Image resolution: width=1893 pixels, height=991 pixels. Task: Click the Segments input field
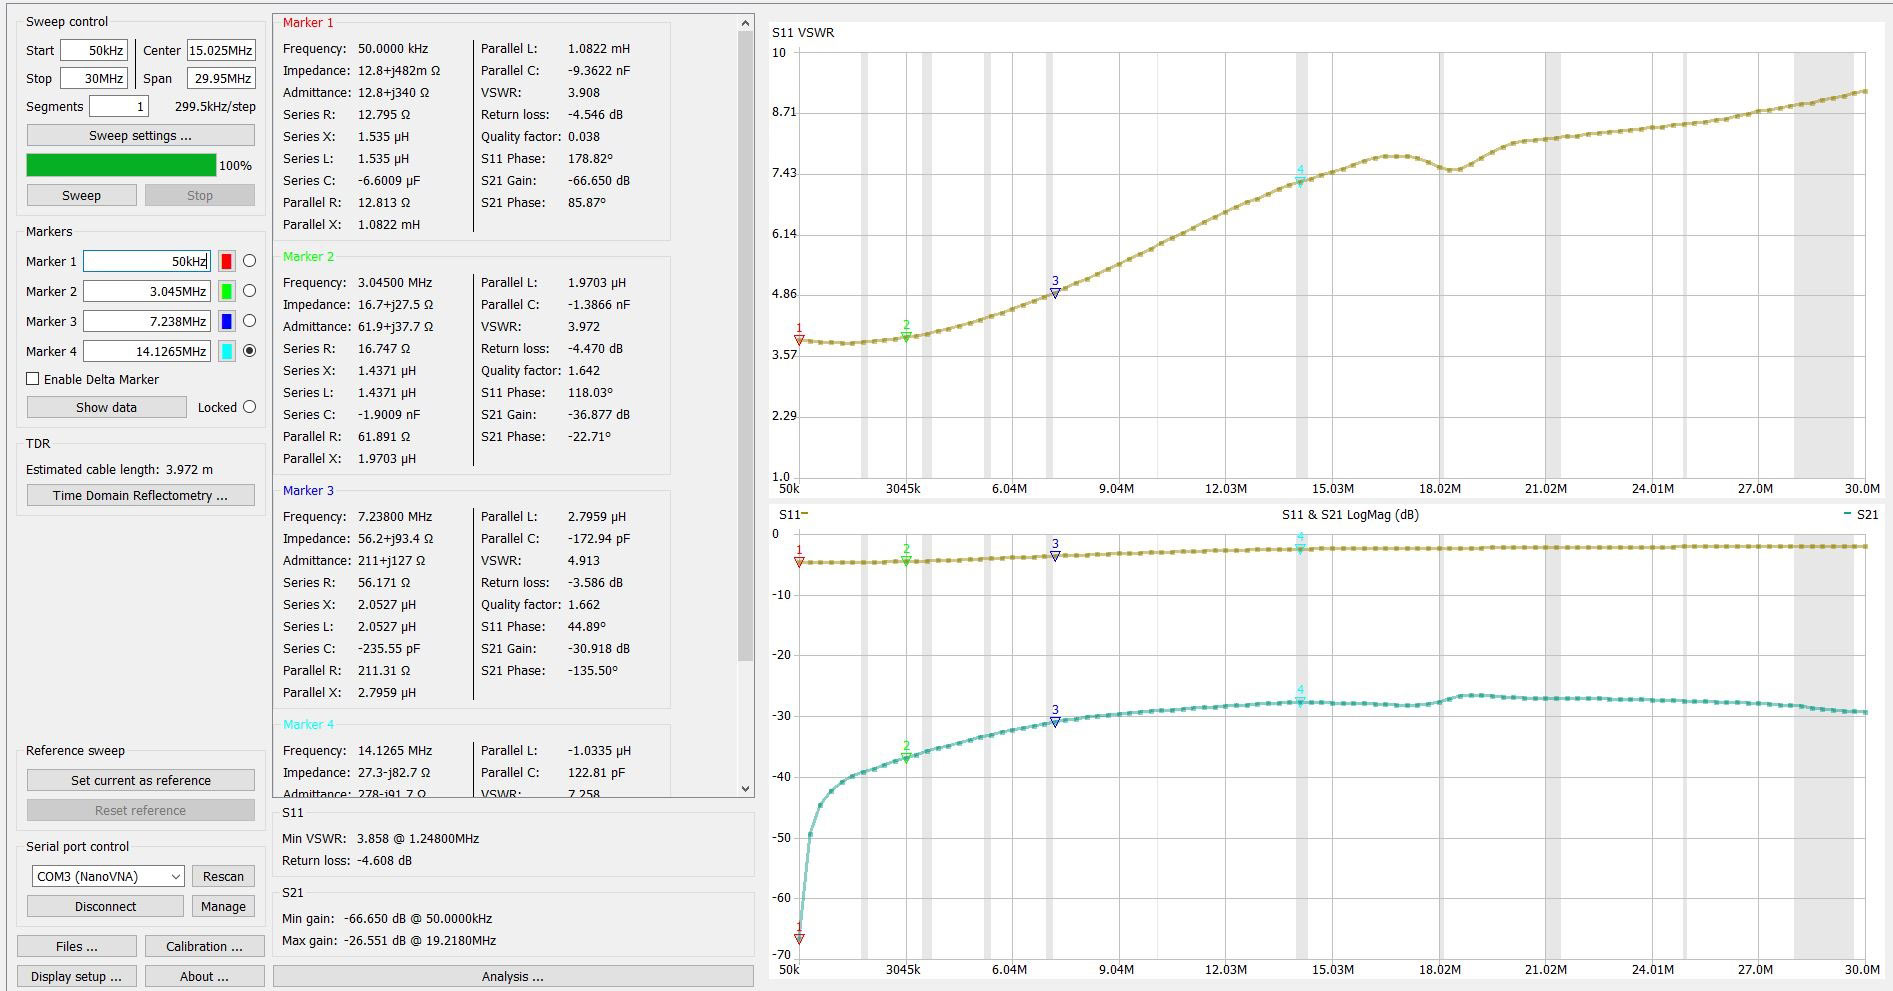pyautogui.click(x=119, y=106)
